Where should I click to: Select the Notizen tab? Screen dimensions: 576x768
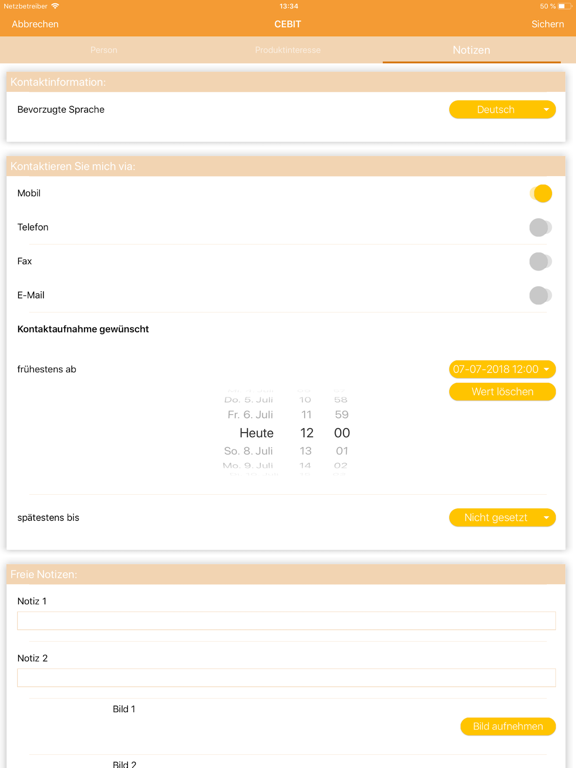[471, 50]
